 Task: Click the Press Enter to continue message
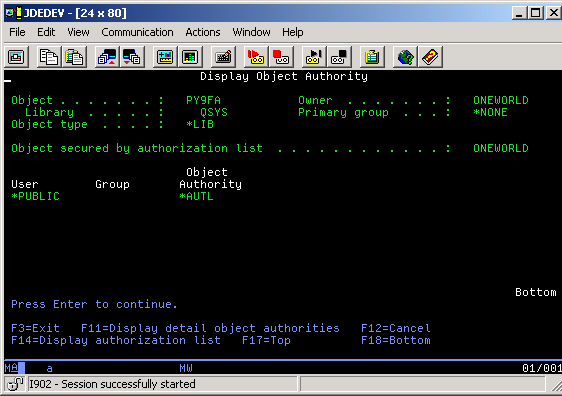(x=94, y=305)
